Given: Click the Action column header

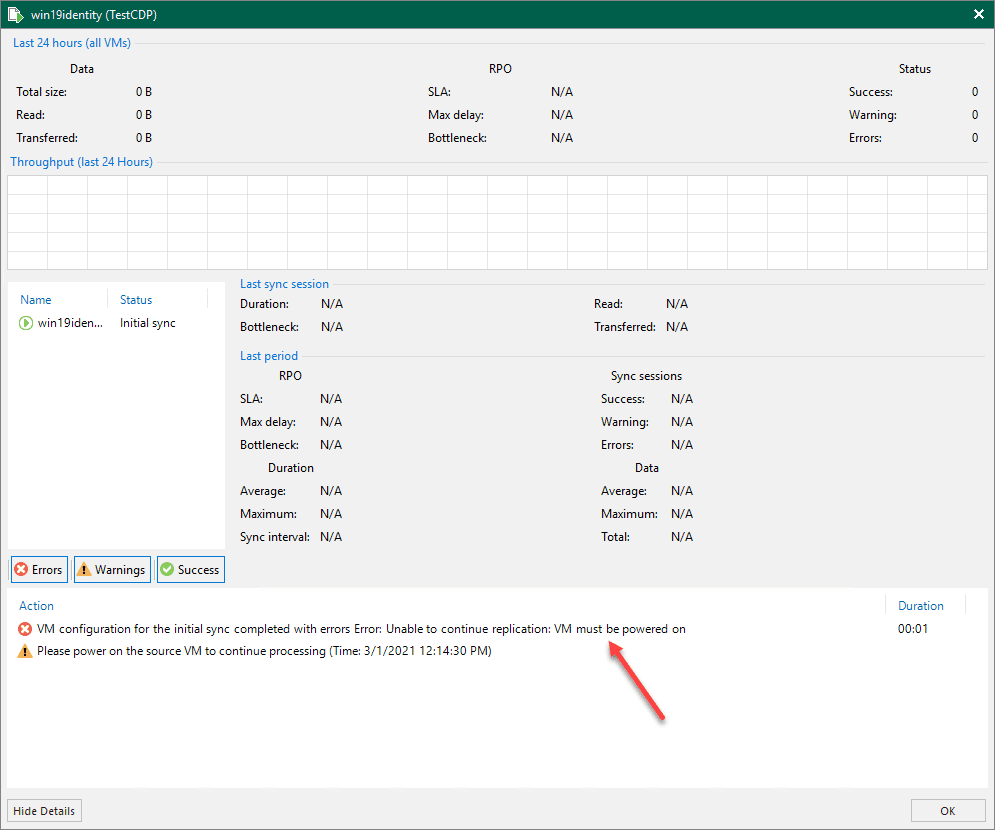Looking at the screenshot, I should tap(37, 605).
